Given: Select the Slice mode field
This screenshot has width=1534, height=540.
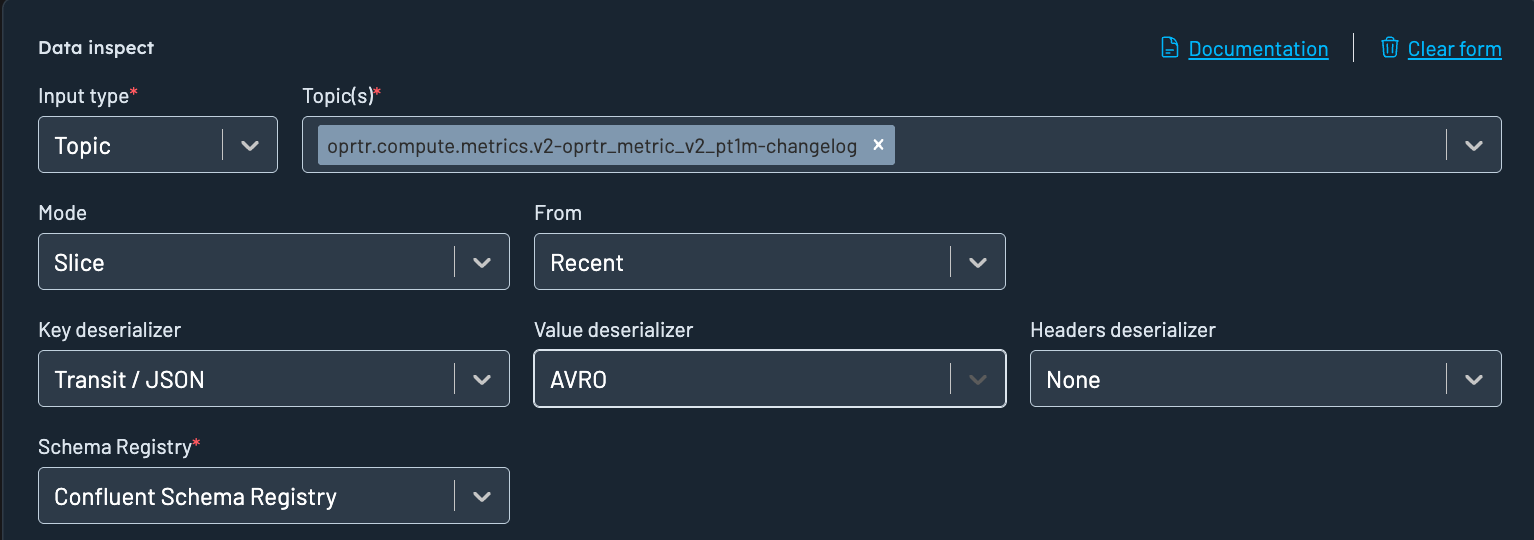Looking at the screenshot, I should click(x=240, y=263).
